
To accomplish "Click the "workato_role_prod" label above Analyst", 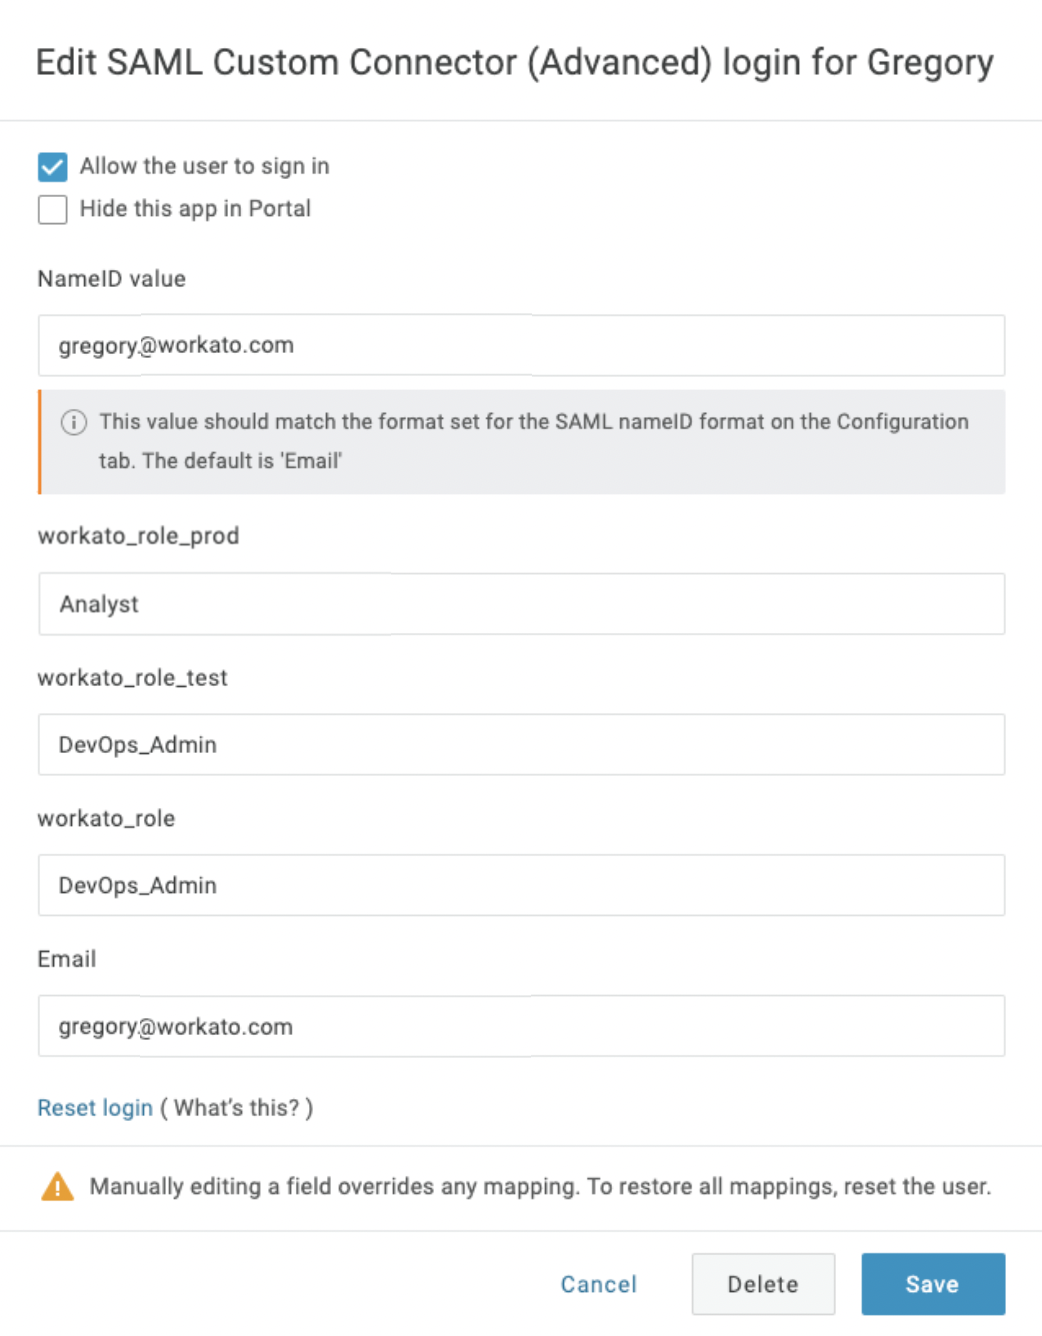I will click(138, 536).
